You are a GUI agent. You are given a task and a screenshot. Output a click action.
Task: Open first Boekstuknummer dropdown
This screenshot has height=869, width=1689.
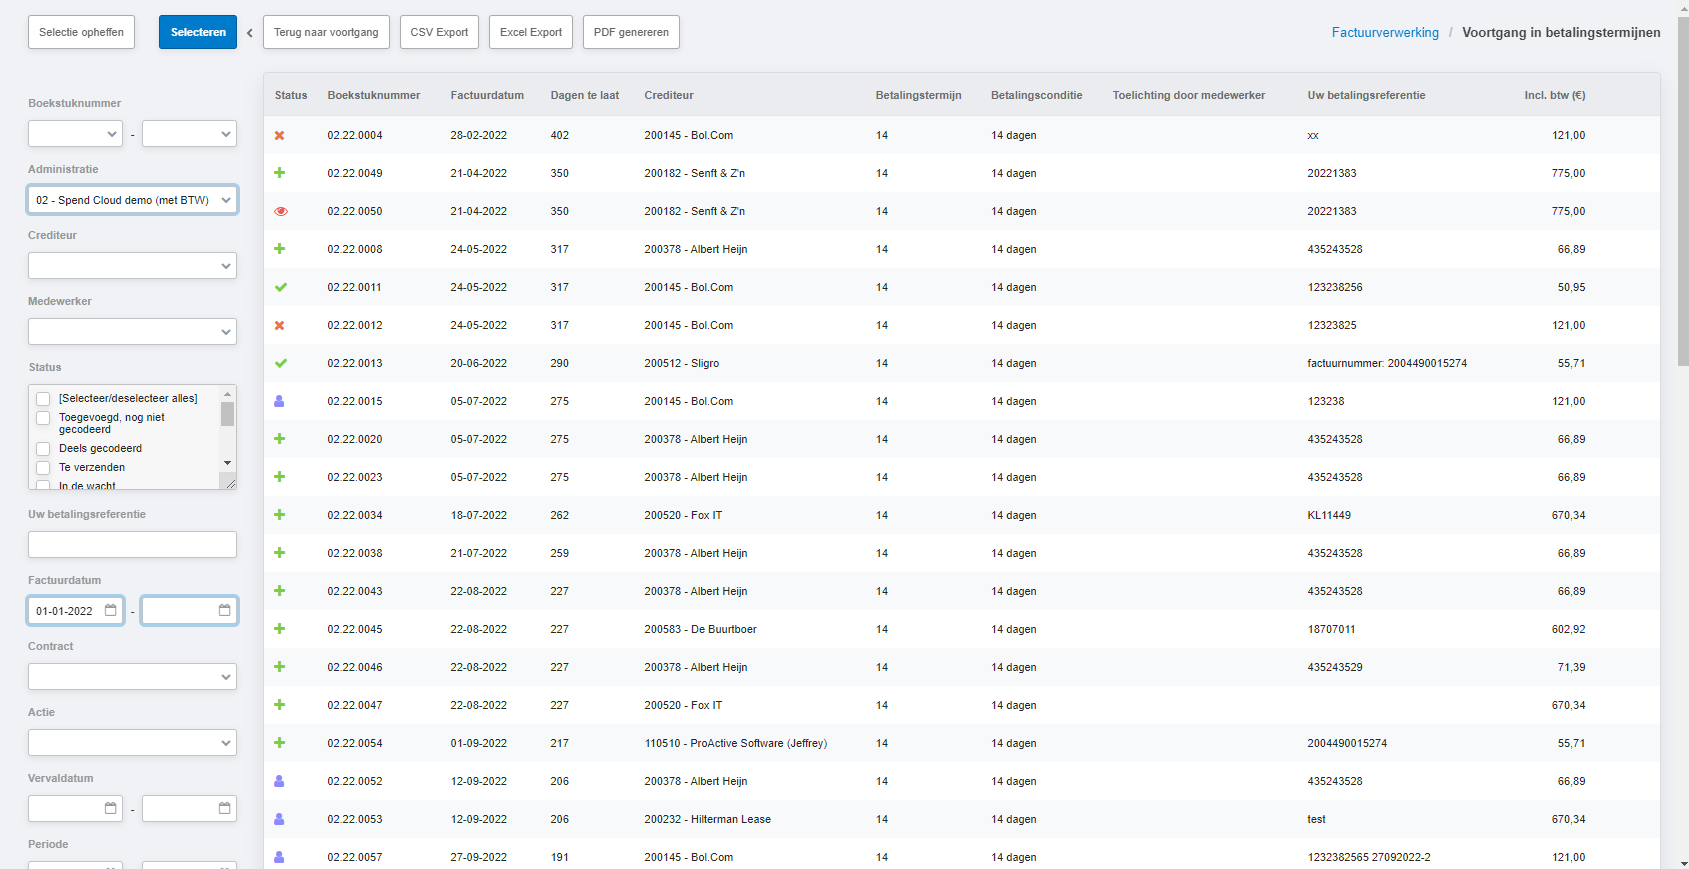(x=75, y=134)
